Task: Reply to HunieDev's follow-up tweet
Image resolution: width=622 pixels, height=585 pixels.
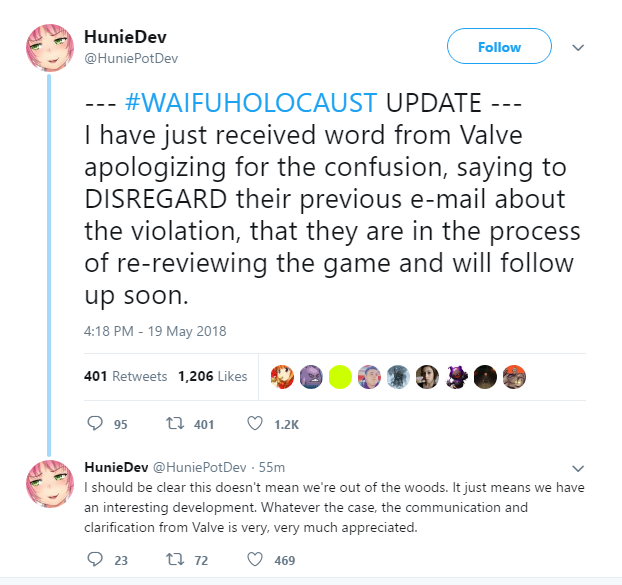Action: (x=95, y=559)
